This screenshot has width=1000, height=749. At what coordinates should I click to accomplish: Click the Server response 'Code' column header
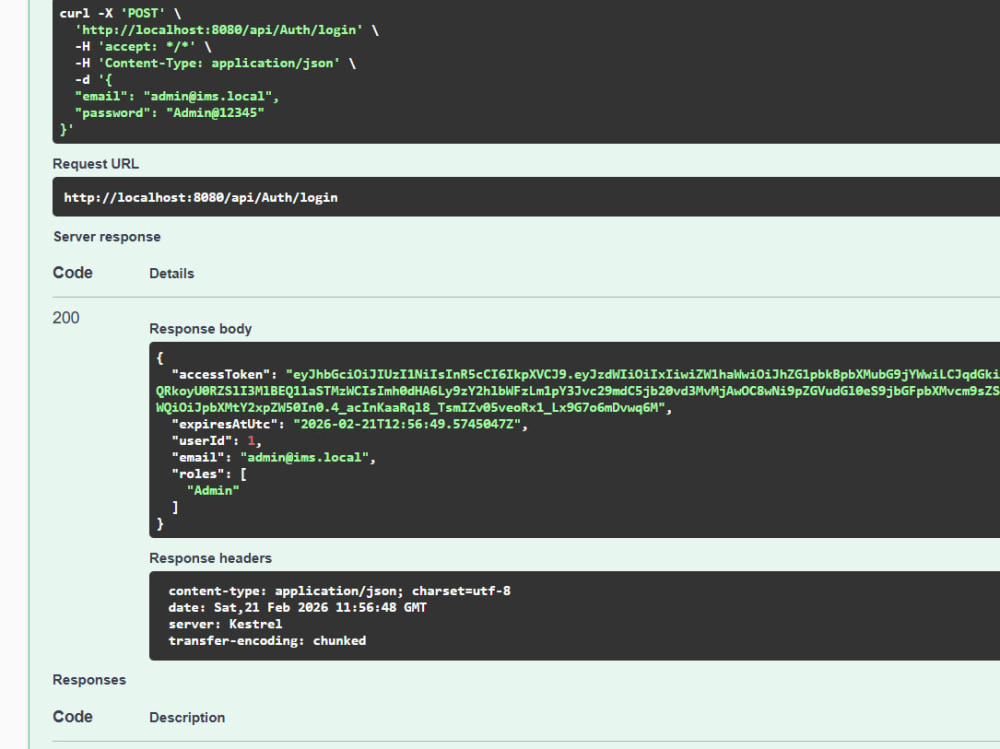[73, 273]
